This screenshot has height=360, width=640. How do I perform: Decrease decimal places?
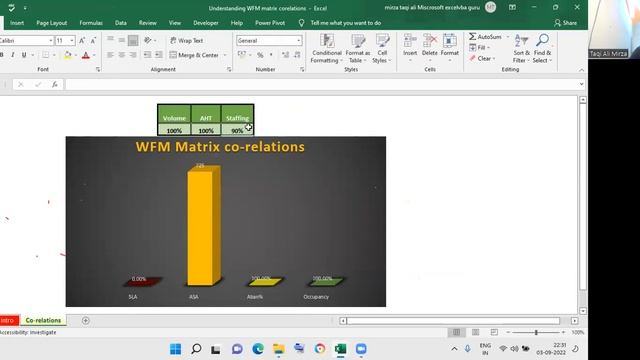tap(297, 55)
